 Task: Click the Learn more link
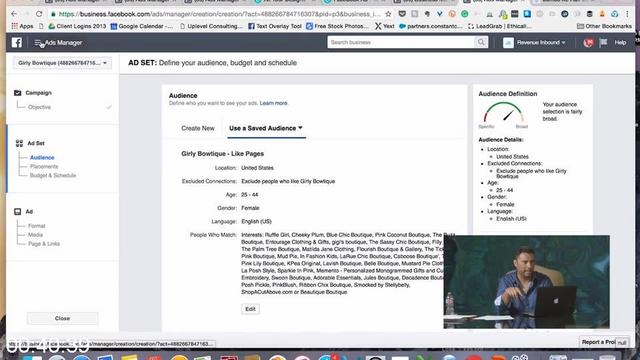[273, 103]
